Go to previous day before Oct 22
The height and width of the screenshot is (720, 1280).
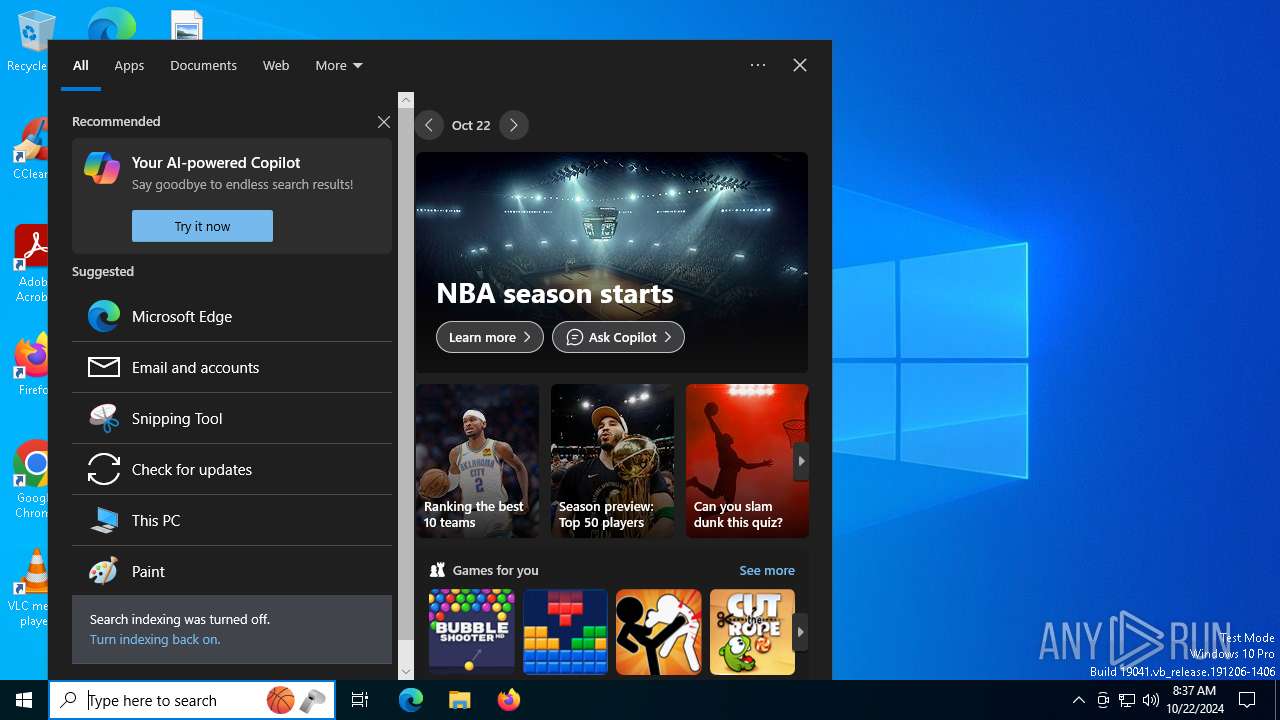tap(429, 125)
